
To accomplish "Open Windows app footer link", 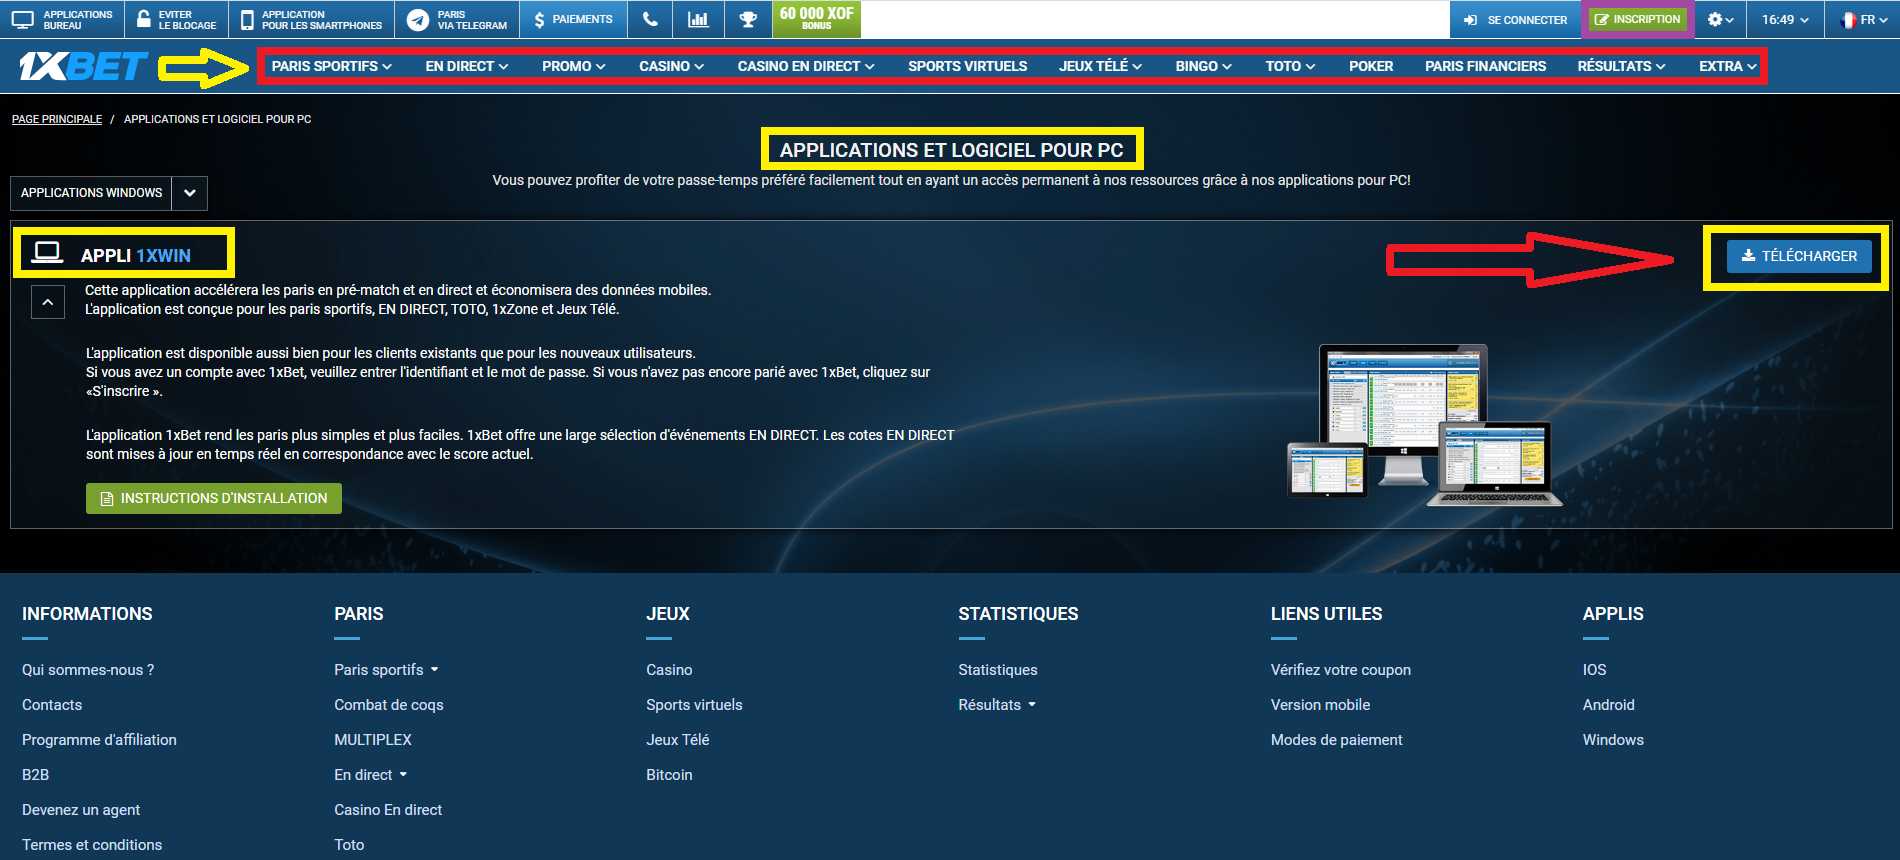I will click(x=1613, y=740).
